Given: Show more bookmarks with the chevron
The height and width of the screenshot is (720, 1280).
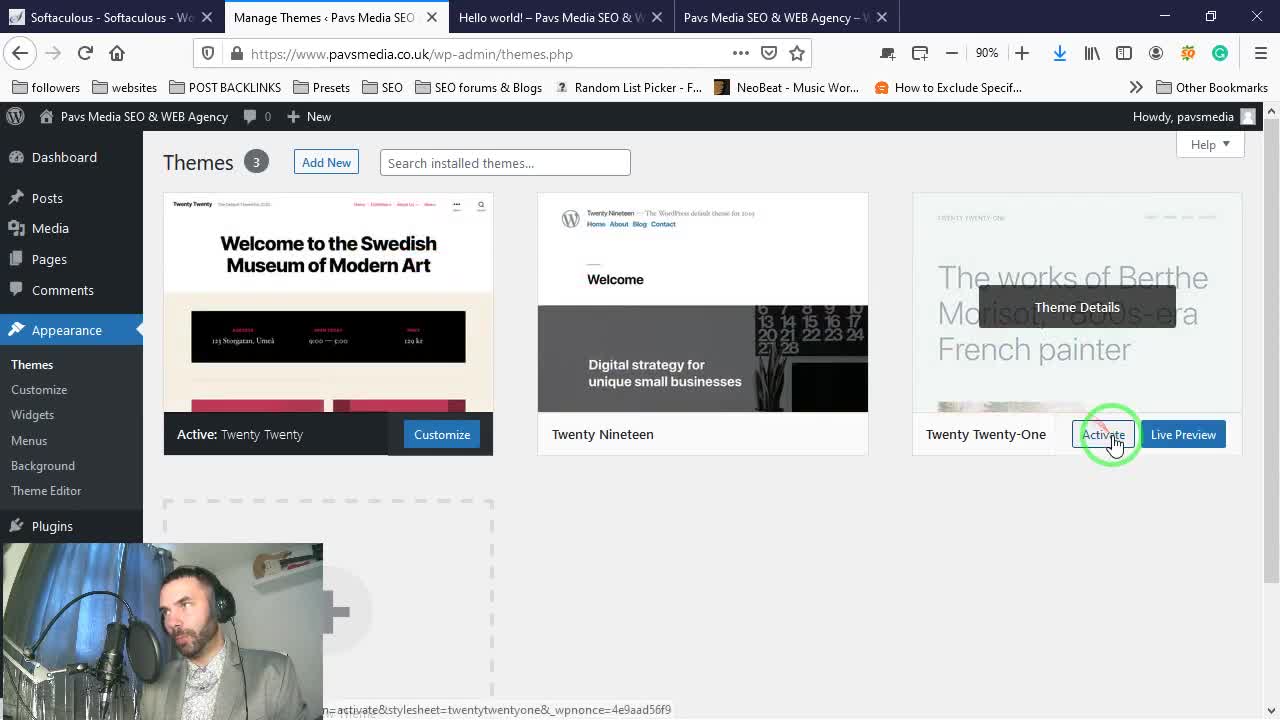Looking at the screenshot, I should 1136,87.
